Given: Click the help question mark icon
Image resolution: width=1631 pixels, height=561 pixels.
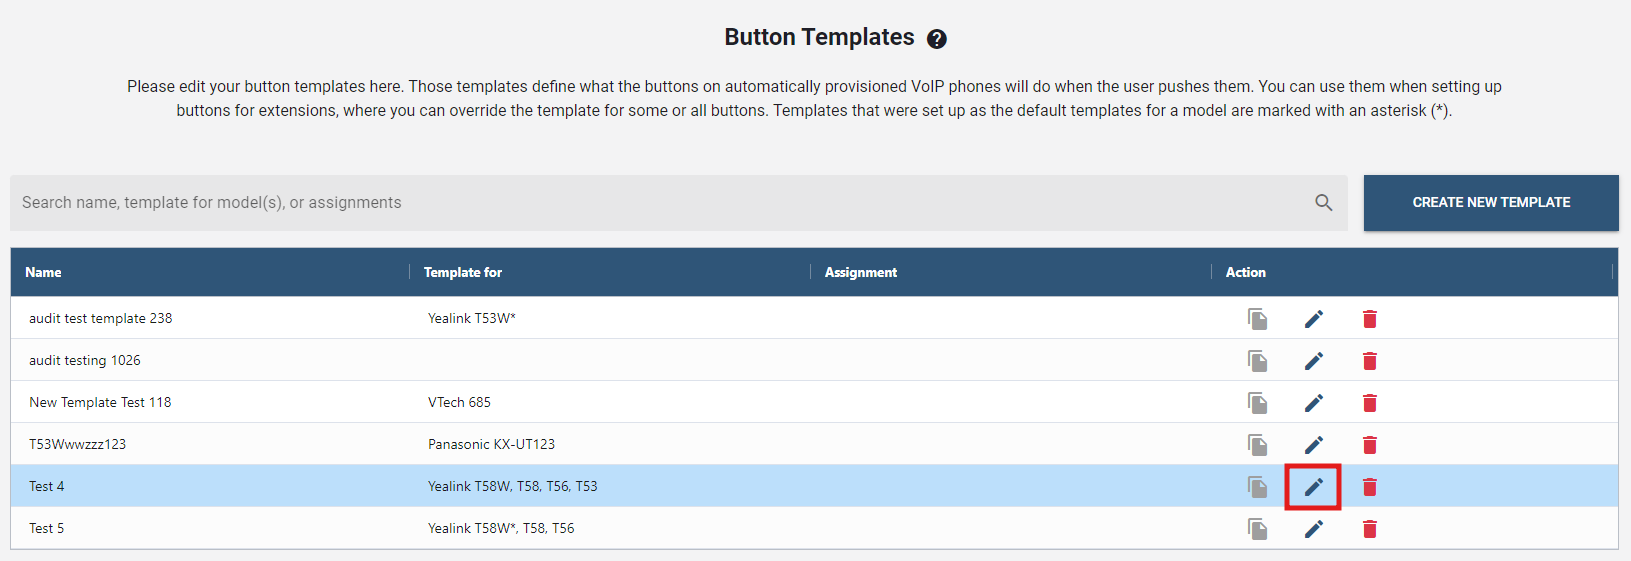Looking at the screenshot, I should [x=936, y=39].
